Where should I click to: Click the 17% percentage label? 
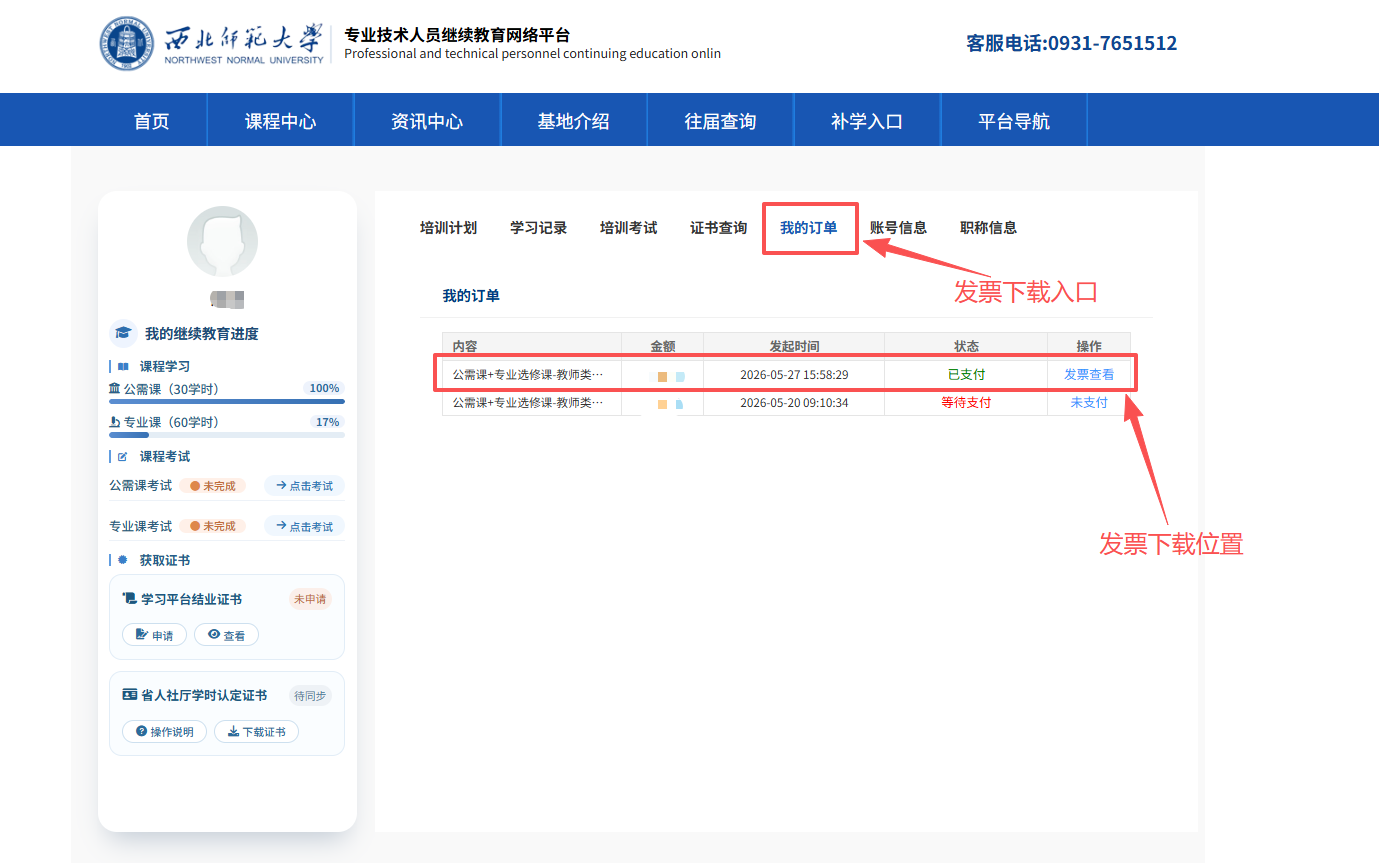327,422
